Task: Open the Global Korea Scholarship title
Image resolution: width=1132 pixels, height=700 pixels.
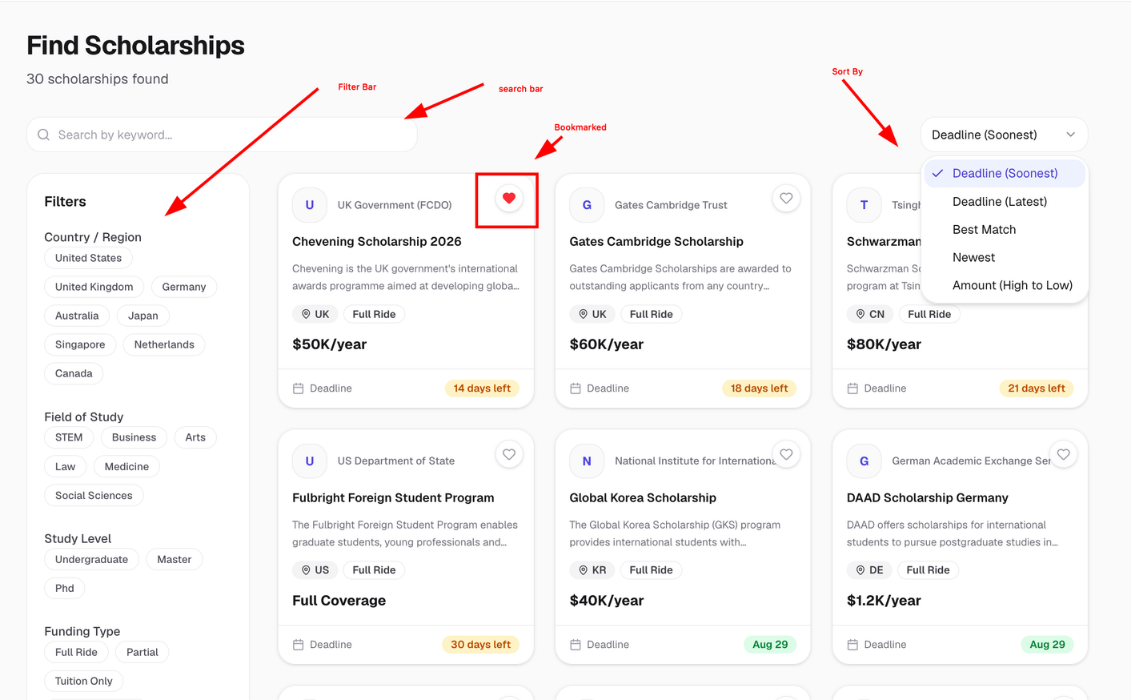Action: pos(643,498)
